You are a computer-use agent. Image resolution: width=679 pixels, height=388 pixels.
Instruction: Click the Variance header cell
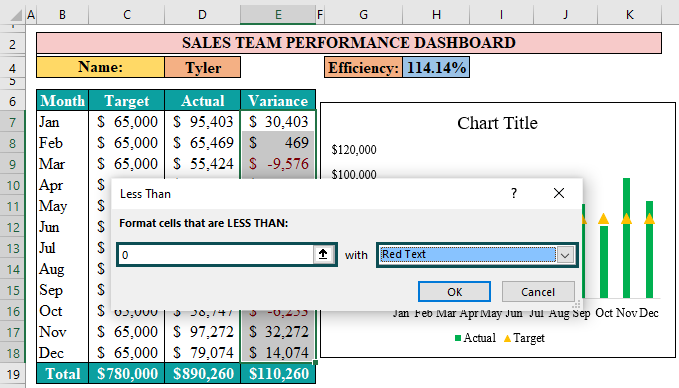pyautogui.click(x=278, y=101)
